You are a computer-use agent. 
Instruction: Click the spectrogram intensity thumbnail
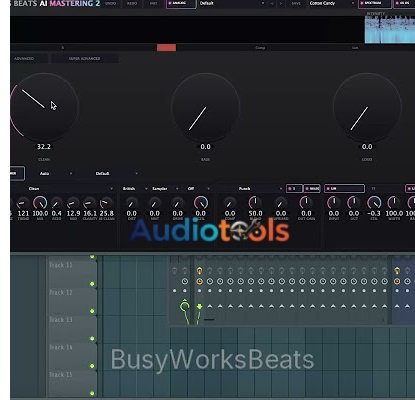pyautogui.click(x=390, y=29)
